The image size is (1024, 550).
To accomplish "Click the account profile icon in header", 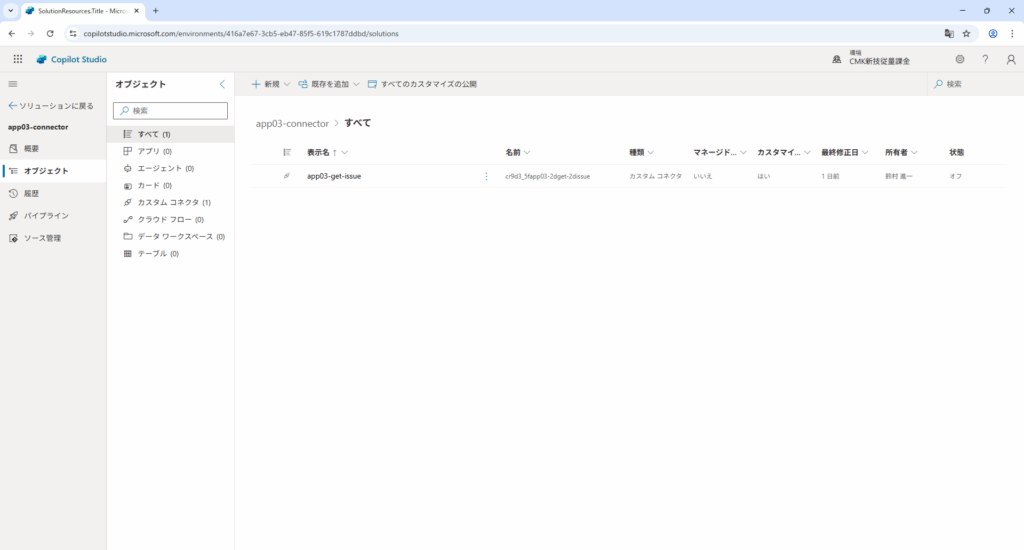I will pos(1010,59).
